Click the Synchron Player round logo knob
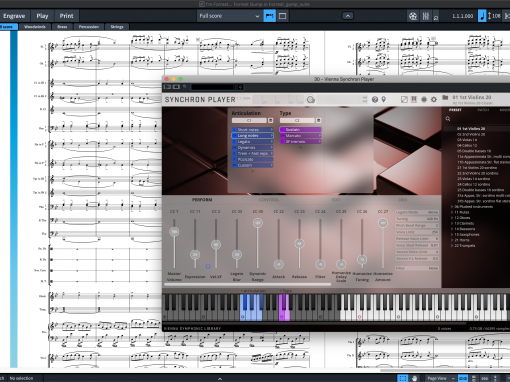The image size is (510, 382). [311, 100]
